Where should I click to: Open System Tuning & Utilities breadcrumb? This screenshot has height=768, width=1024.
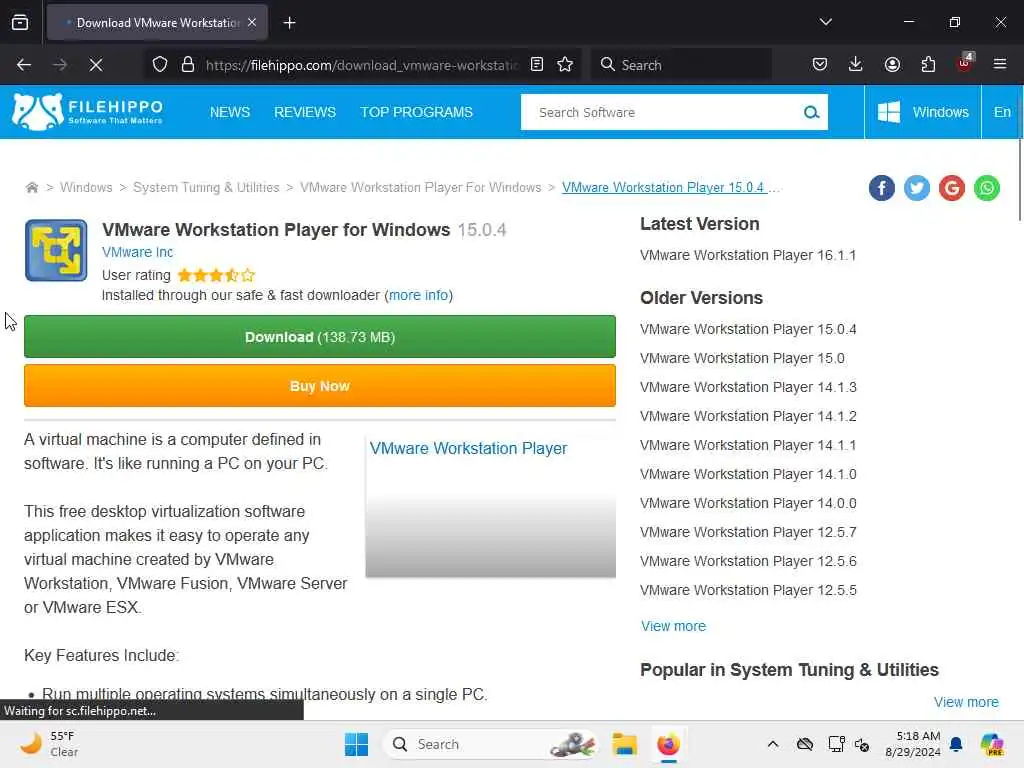tap(206, 187)
